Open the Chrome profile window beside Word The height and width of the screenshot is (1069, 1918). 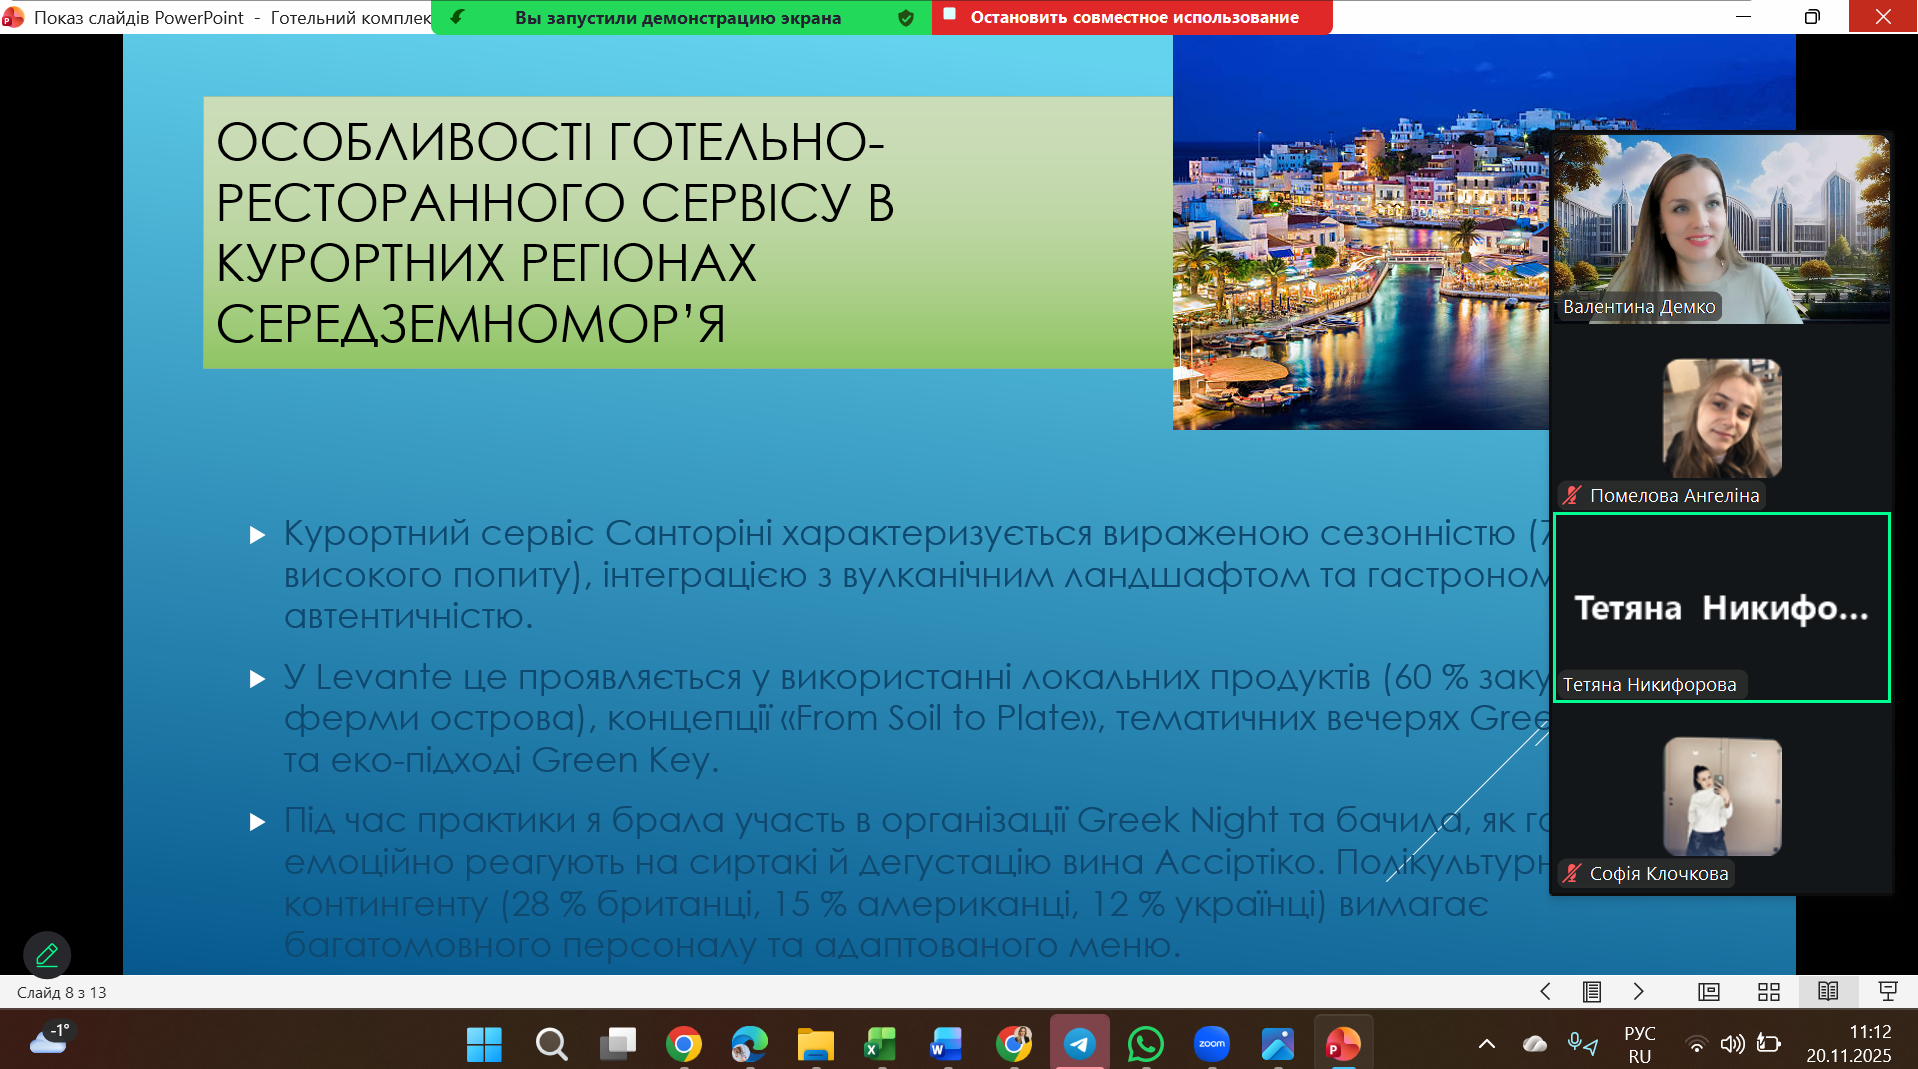[1014, 1044]
